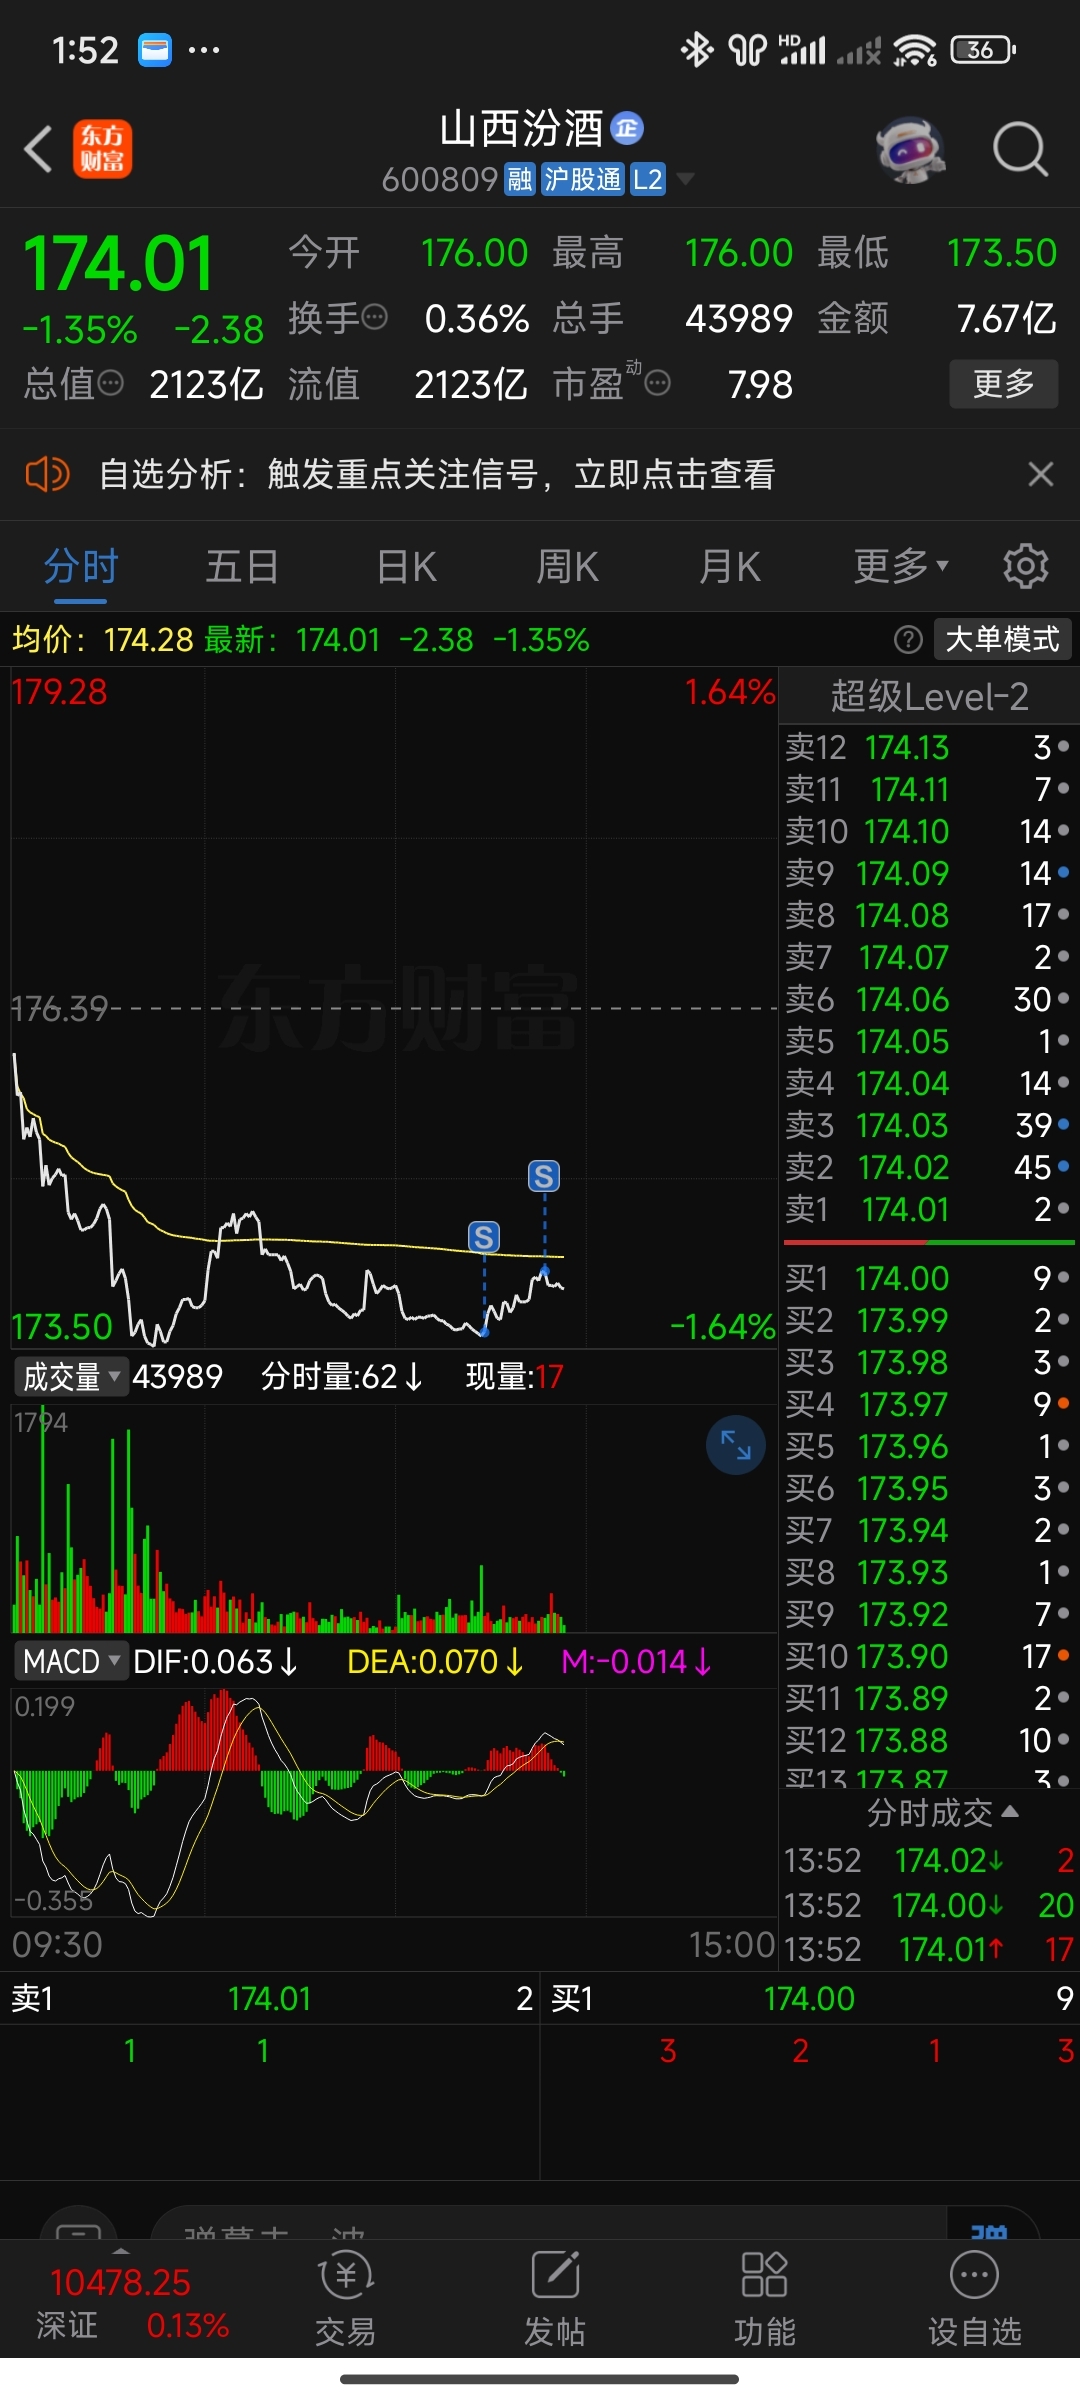Select 卖3 174.03 order row
This screenshot has height=2400, width=1080.
(x=928, y=1125)
